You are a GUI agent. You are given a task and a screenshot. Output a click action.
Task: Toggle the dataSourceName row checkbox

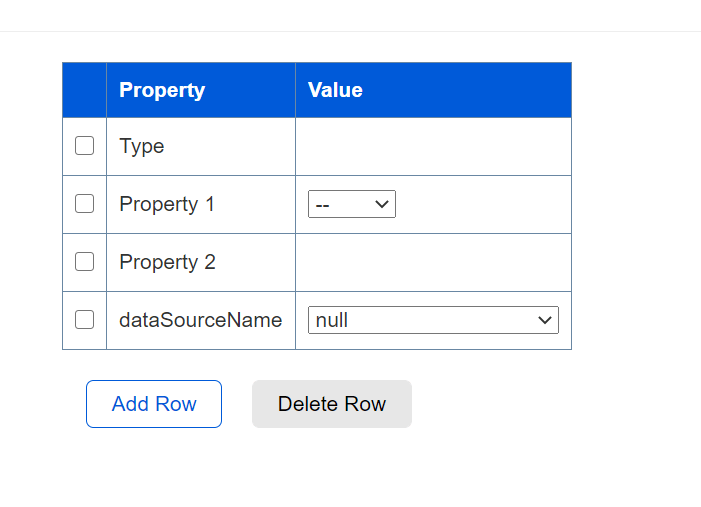85,320
